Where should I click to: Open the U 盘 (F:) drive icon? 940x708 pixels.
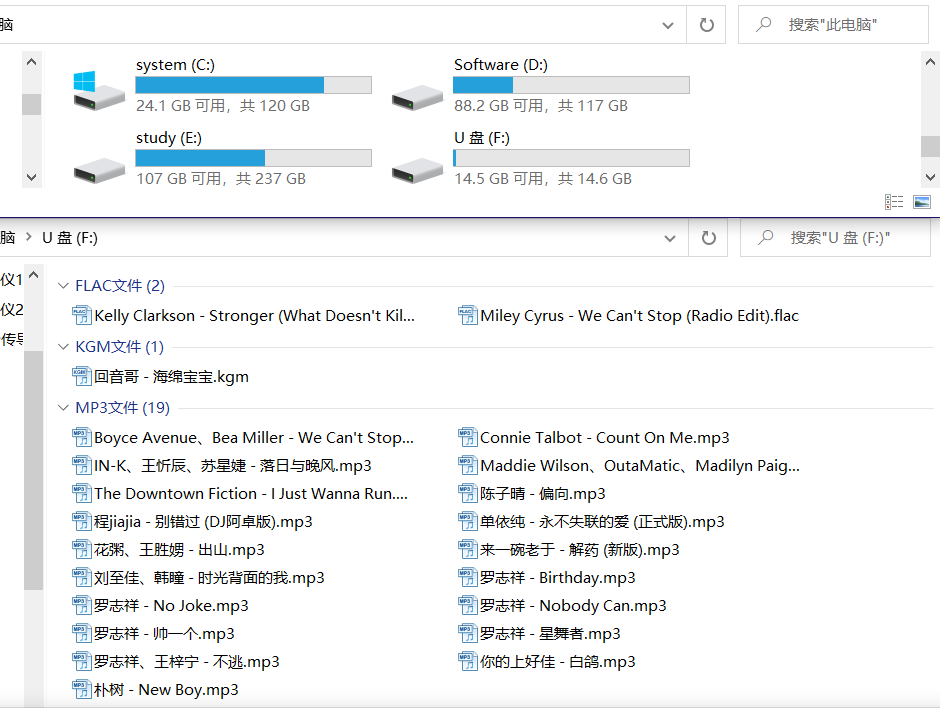(x=417, y=170)
